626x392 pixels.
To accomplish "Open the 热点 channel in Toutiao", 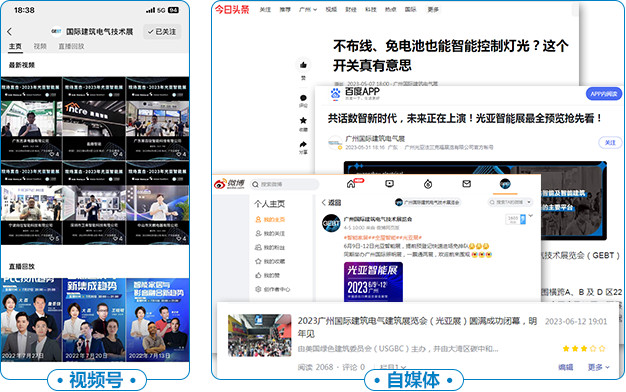I will (391, 10).
